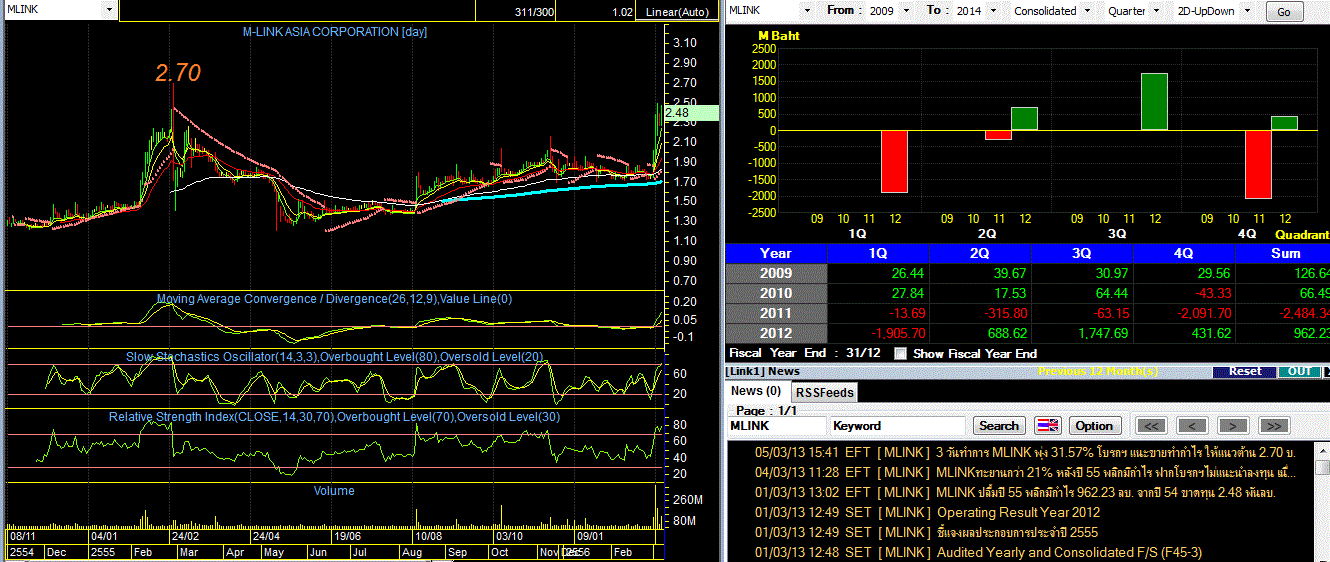Screen dimensions: 1330x562
Task: Click the Go button
Action: coord(1284,12)
